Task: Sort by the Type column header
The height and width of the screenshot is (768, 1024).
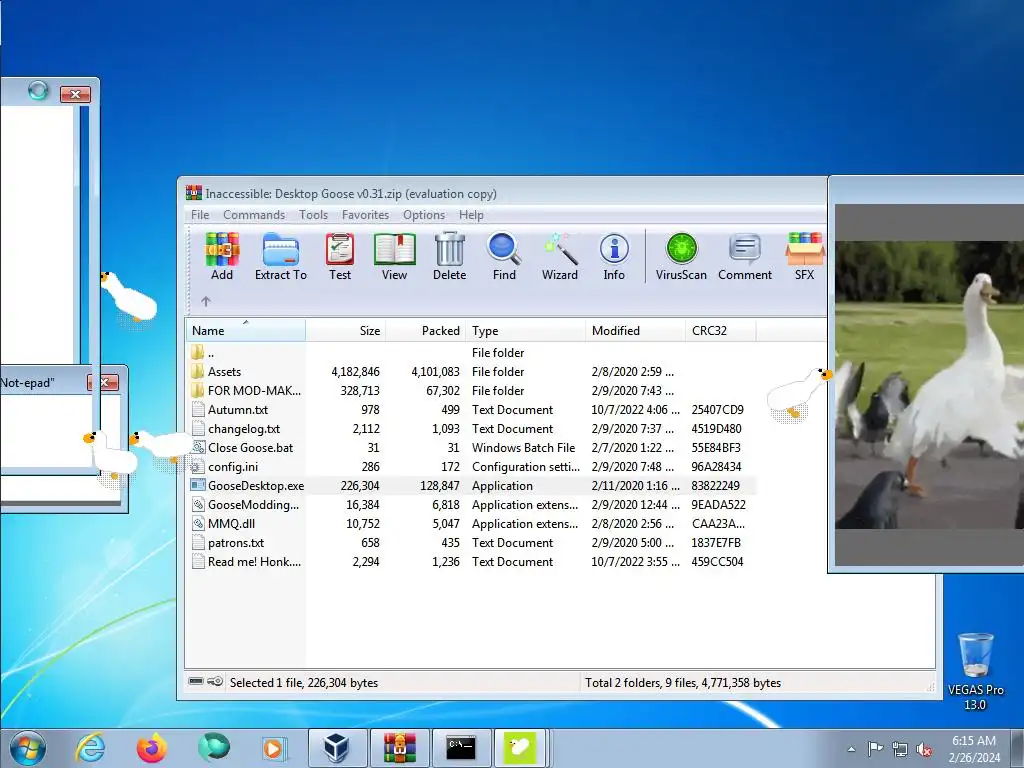Action: (x=526, y=330)
